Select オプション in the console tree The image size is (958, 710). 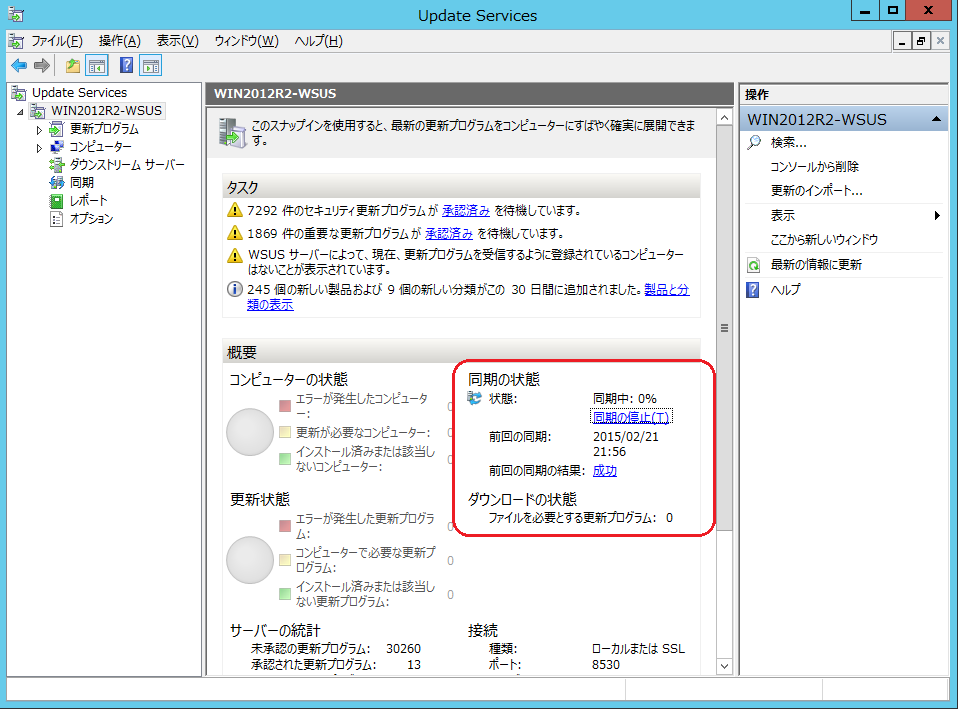[91, 219]
